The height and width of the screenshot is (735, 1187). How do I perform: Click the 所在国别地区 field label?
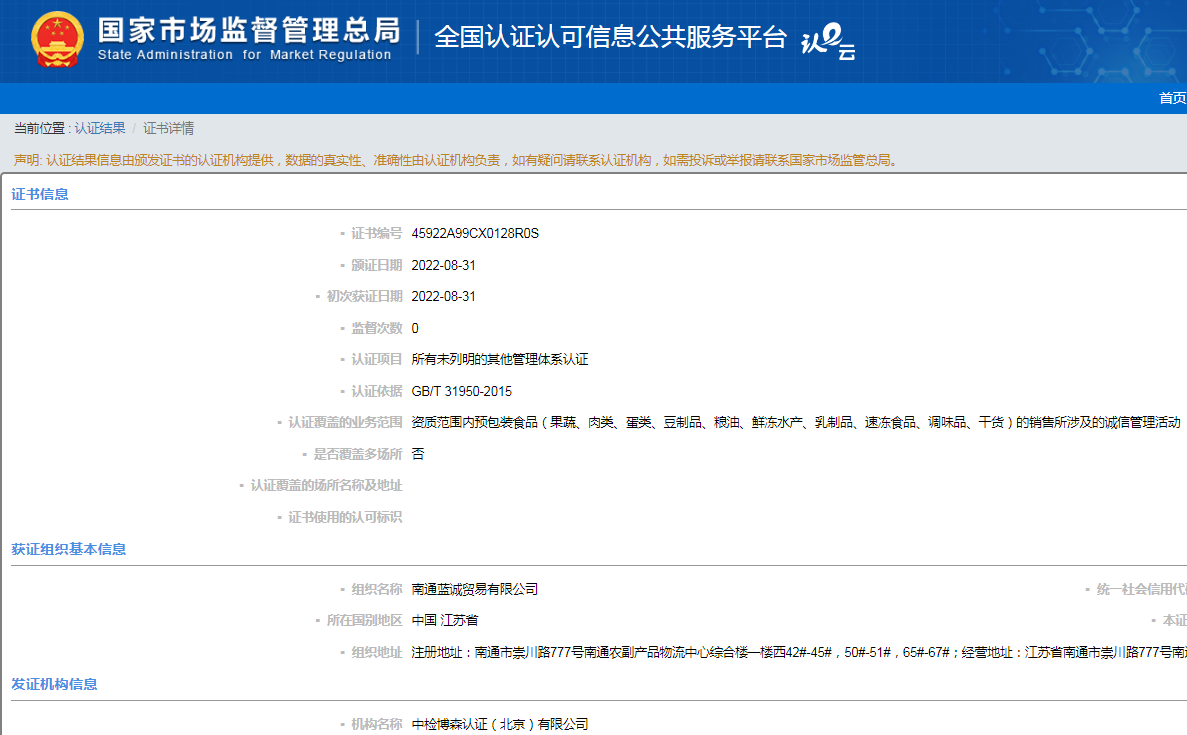[x=364, y=620]
